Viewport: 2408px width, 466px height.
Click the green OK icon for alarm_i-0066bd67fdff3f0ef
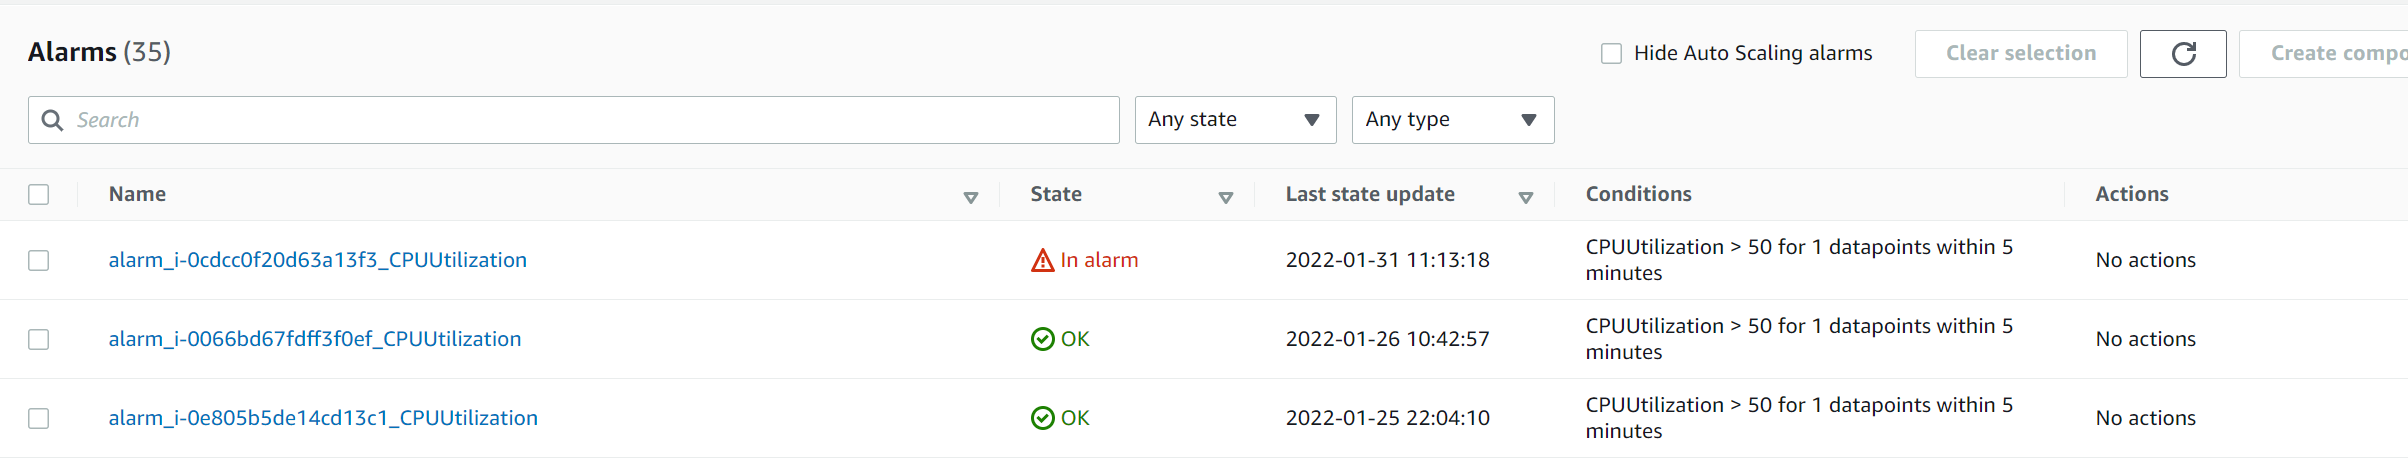(x=1042, y=339)
